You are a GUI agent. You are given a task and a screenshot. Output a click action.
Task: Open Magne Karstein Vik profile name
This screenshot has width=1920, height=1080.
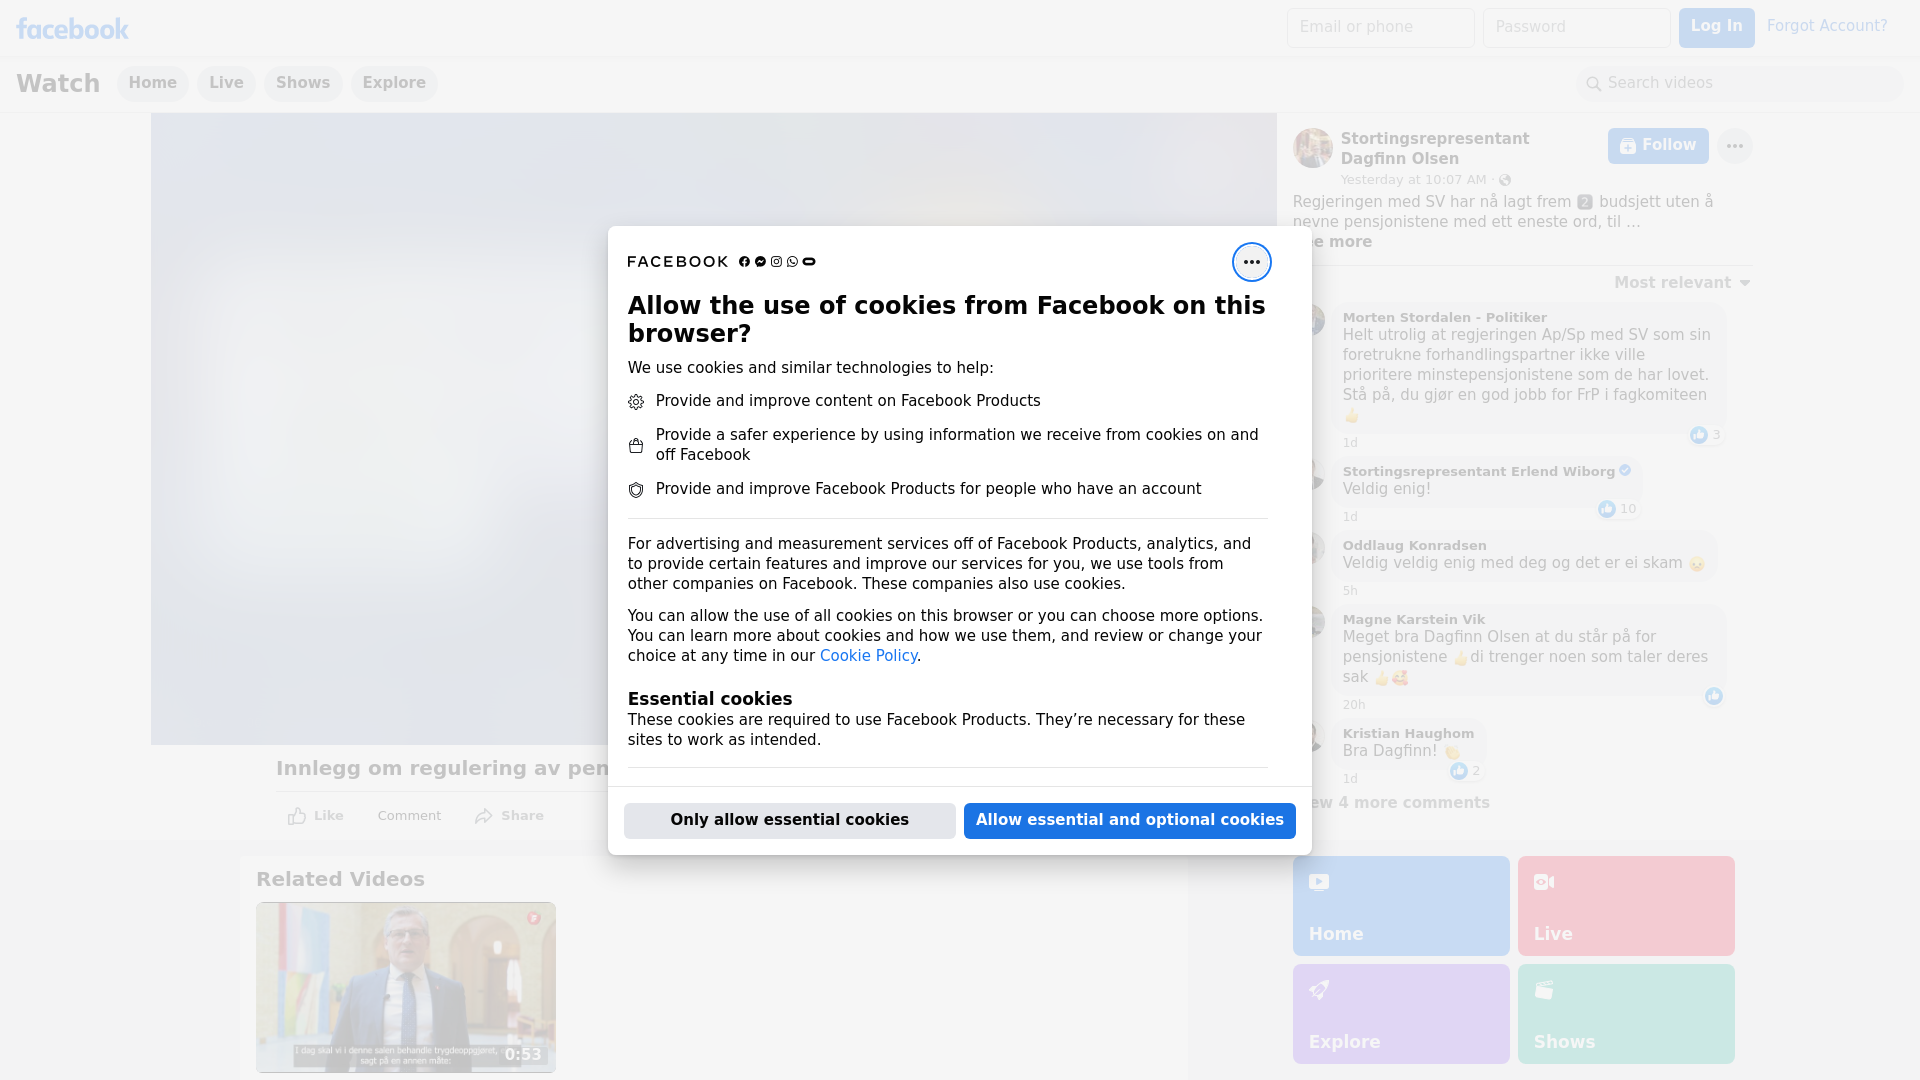(x=1413, y=620)
